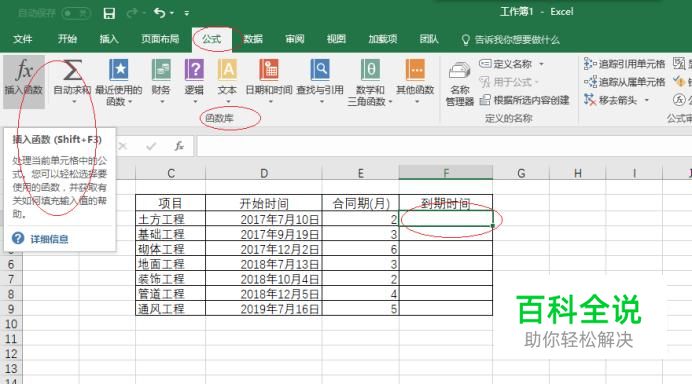The height and width of the screenshot is (384, 692).
Task: Open Recently Used functions star icon
Action: point(118,71)
